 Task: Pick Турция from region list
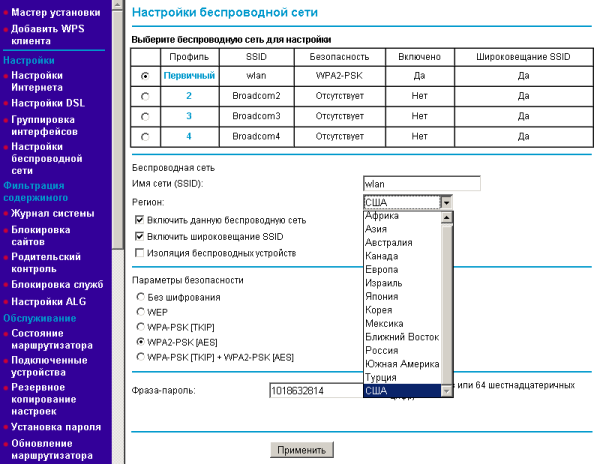[402, 378]
